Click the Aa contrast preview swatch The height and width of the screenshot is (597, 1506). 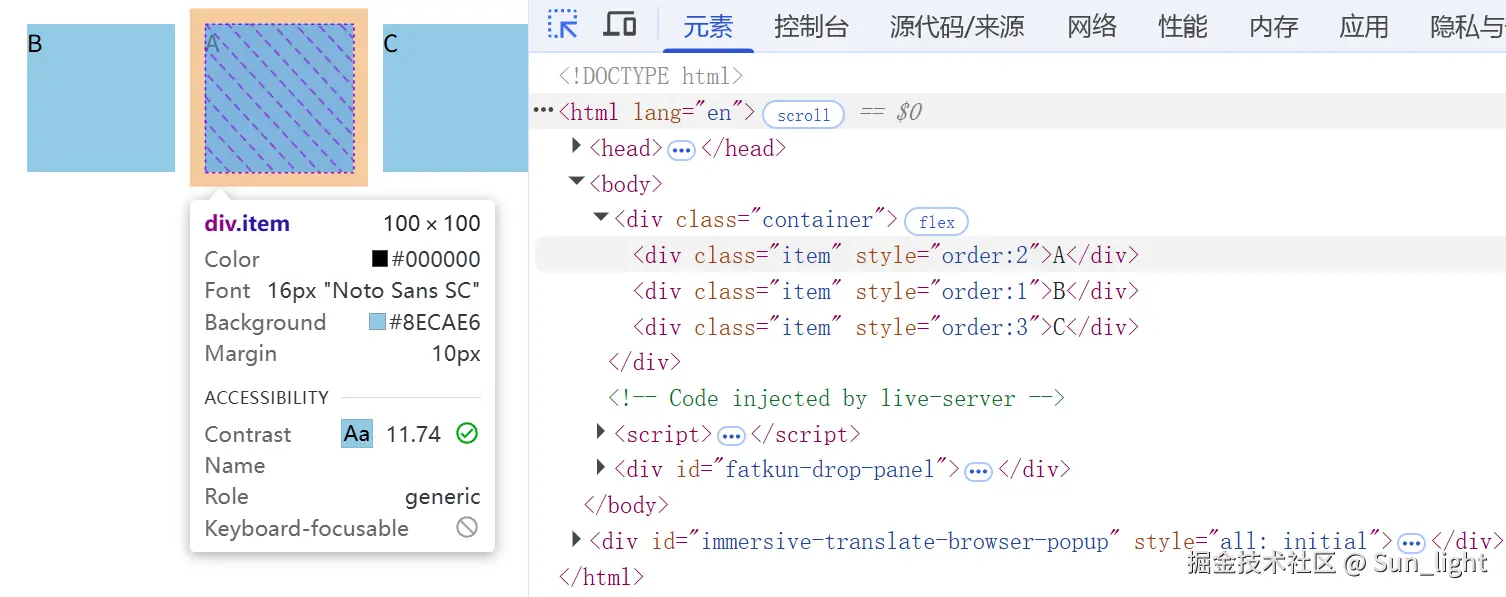click(x=357, y=434)
